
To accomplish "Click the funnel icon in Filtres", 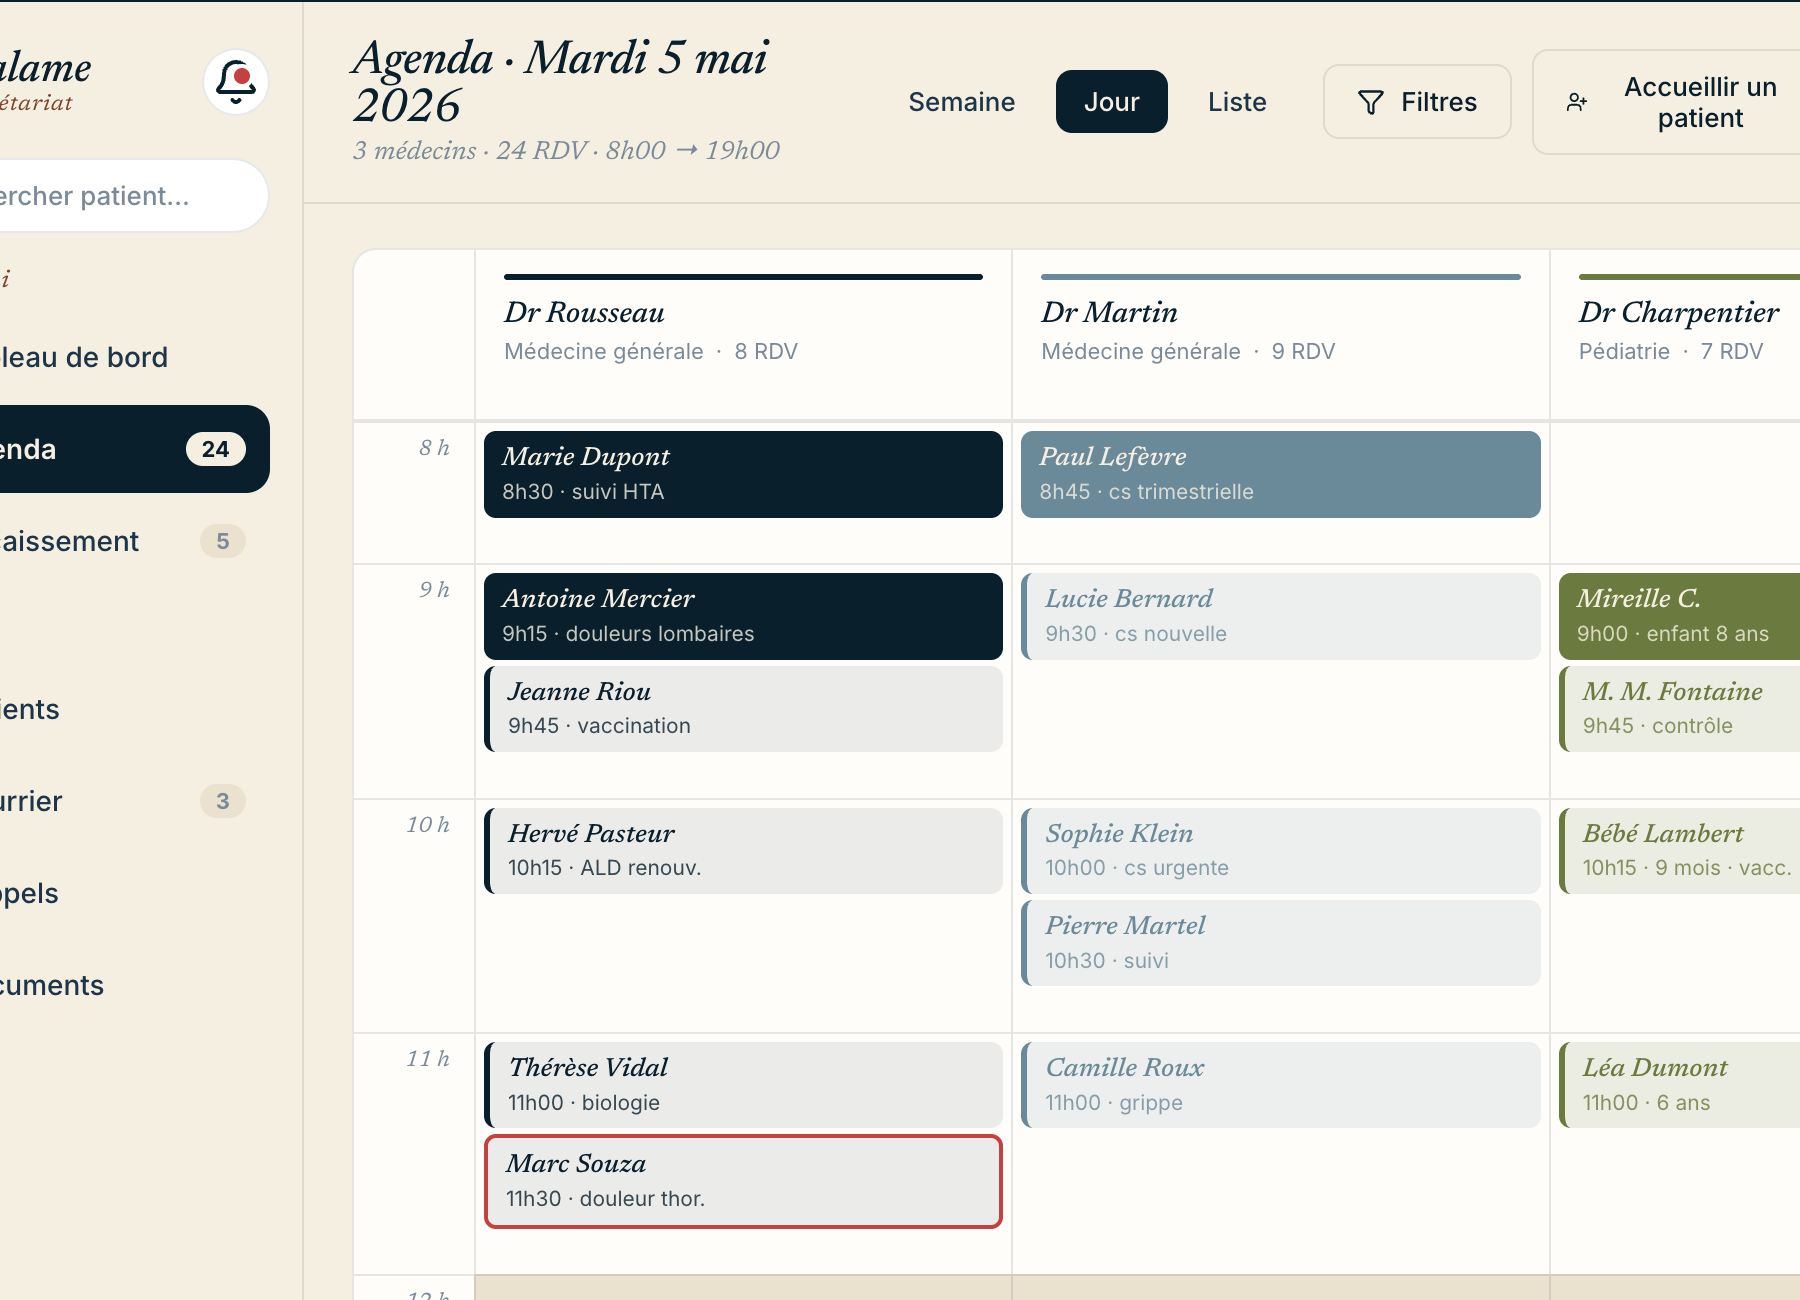I will (1371, 102).
